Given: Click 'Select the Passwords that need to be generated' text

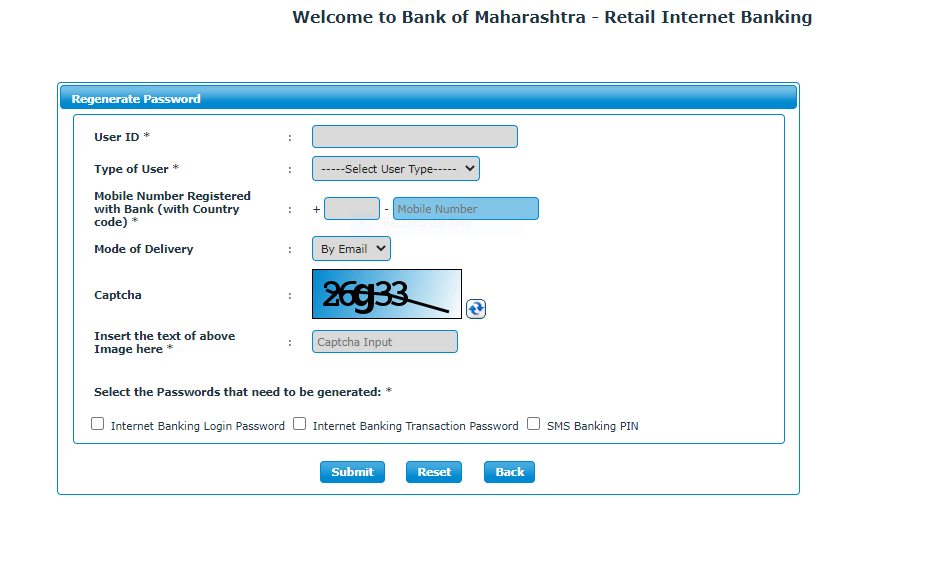Looking at the screenshot, I should (243, 392).
